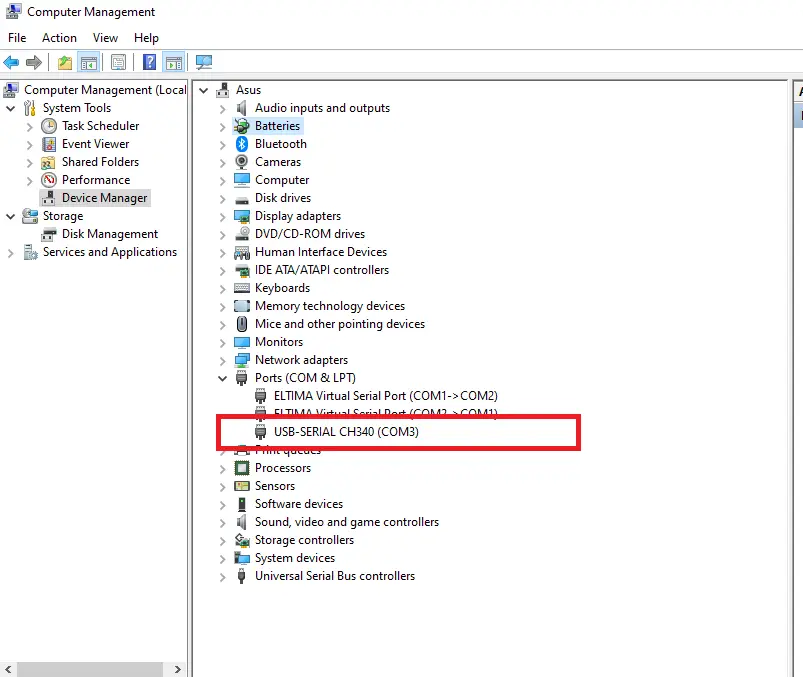Open the View menu

point(105,38)
